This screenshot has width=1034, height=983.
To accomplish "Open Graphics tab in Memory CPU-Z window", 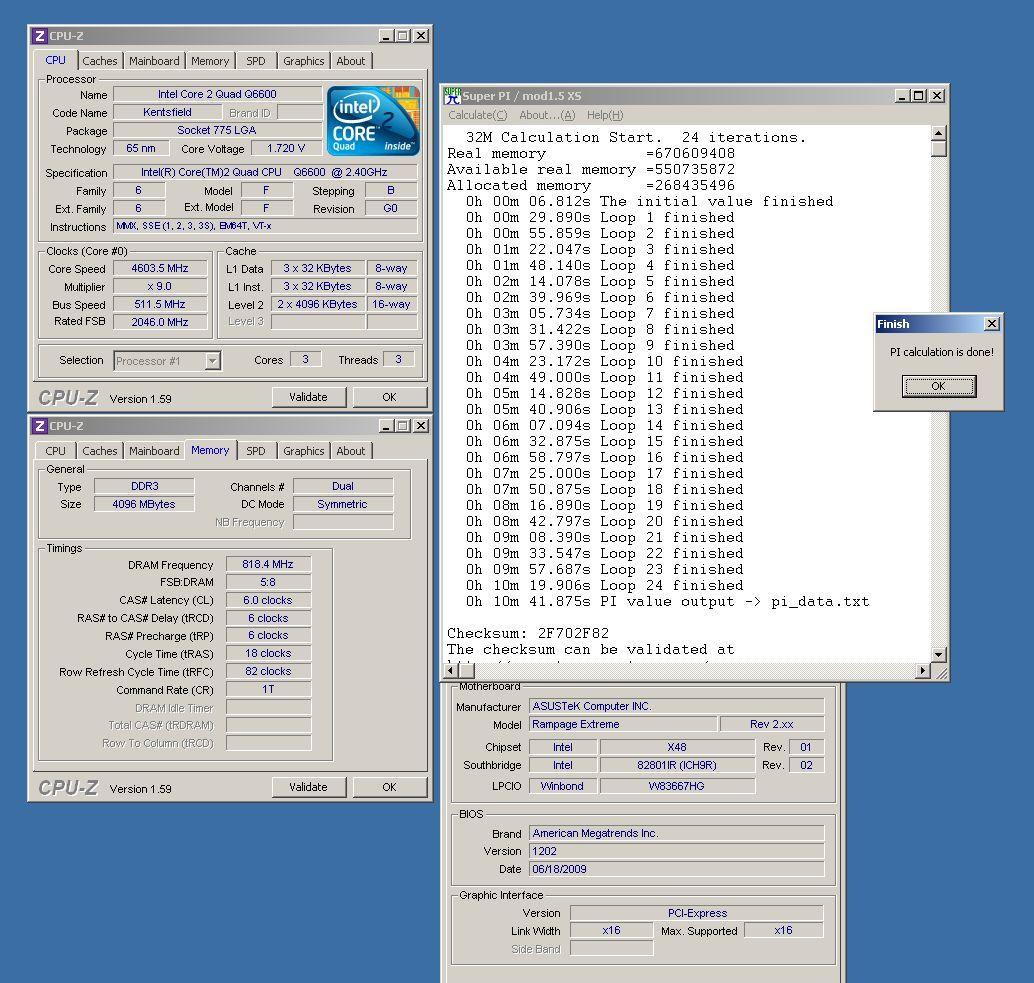I will [303, 451].
